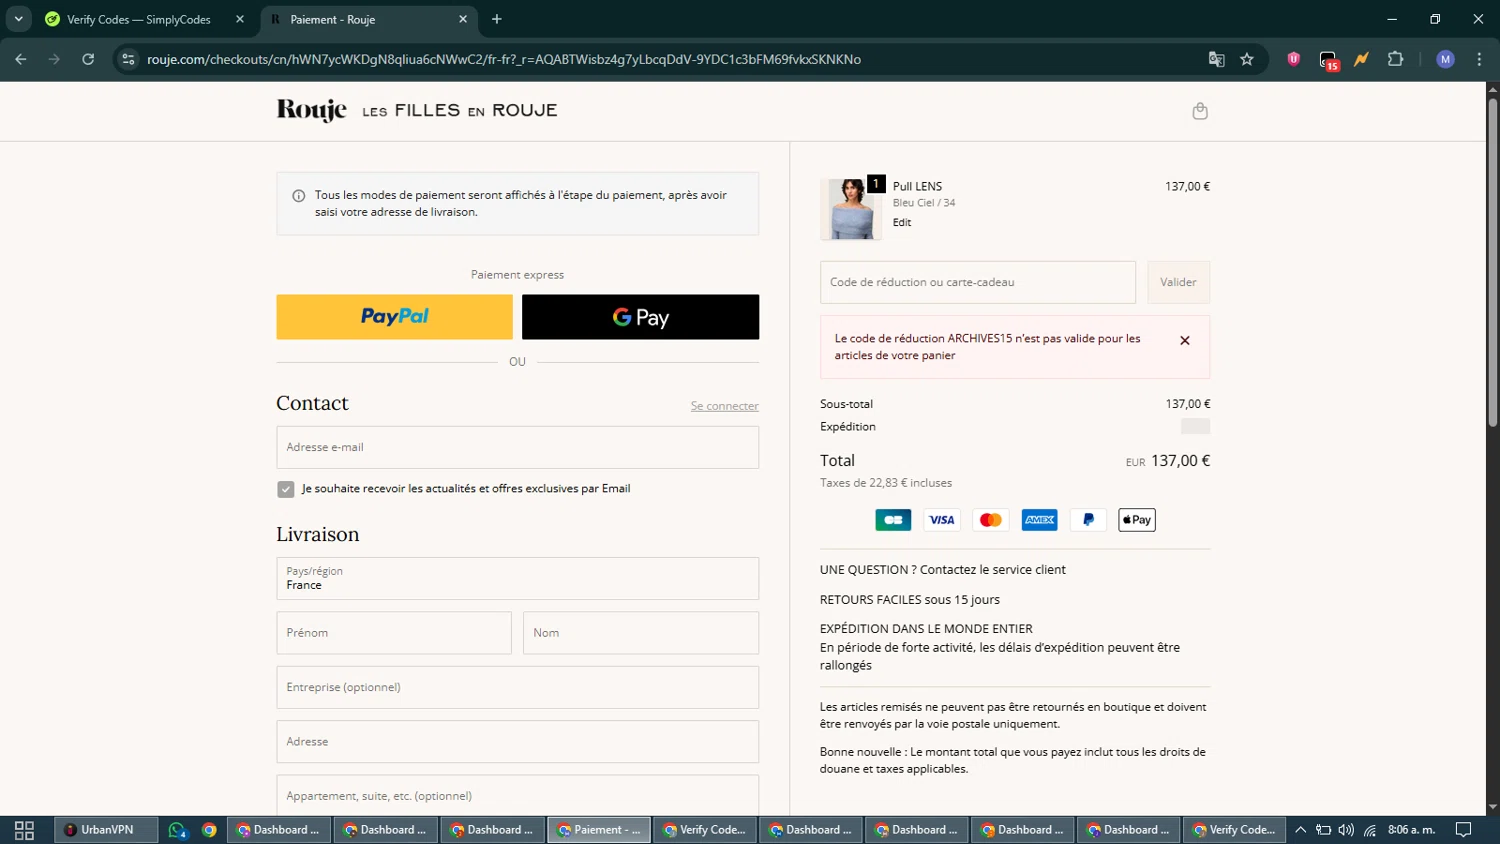Open Chrome icon in taskbar
This screenshot has height=844, width=1500.
209,830
